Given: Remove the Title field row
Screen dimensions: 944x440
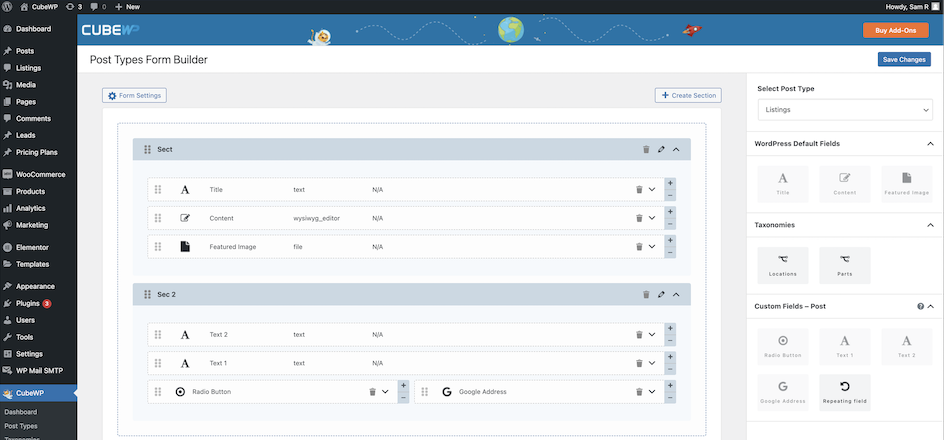Looking at the screenshot, I should 639,190.
